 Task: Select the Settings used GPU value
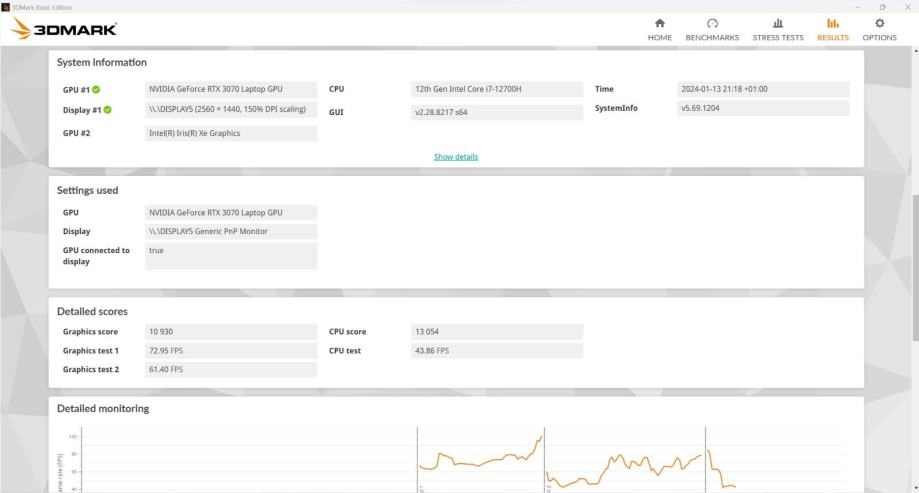pos(231,213)
